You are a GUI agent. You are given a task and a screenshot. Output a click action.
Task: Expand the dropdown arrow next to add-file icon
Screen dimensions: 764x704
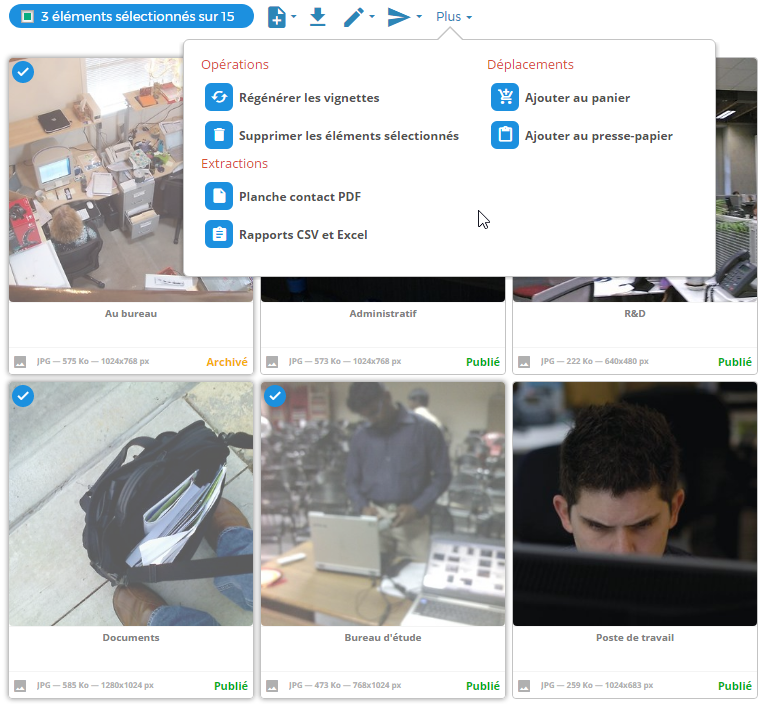coord(293,17)
